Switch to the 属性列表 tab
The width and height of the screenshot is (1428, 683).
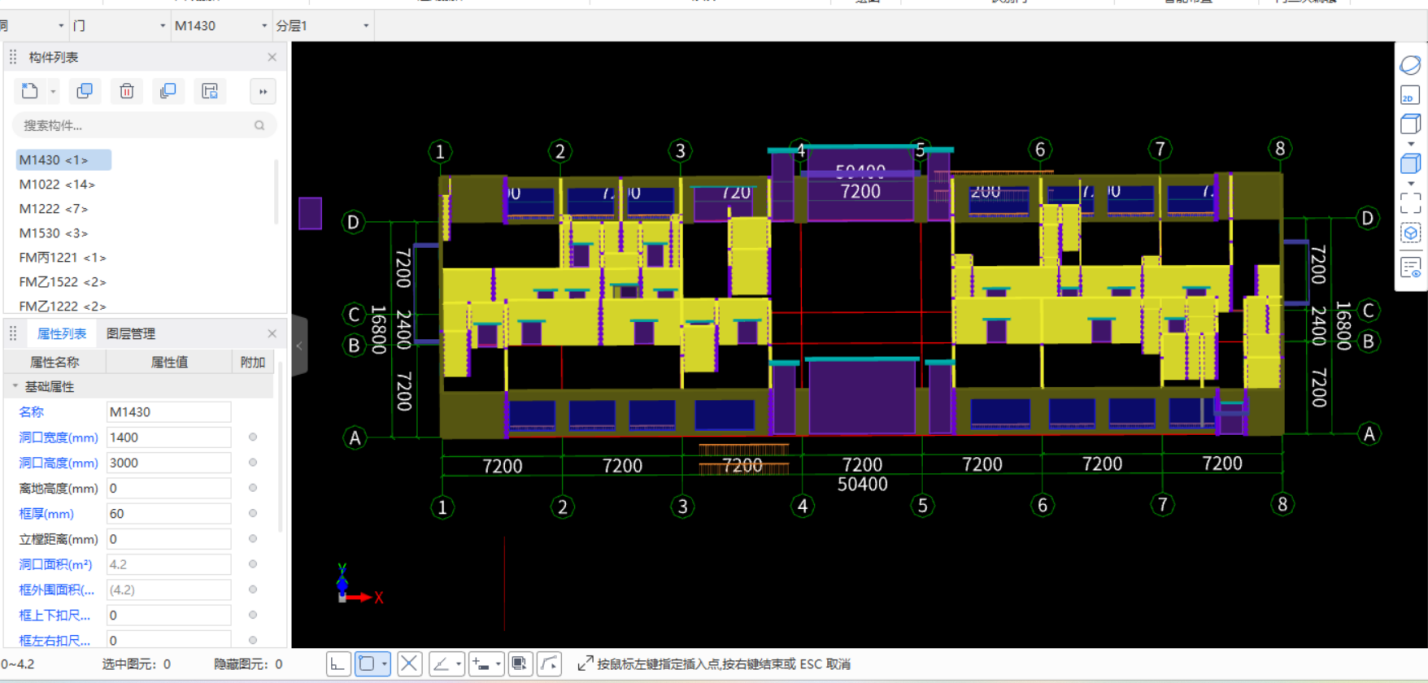(62, 334)
